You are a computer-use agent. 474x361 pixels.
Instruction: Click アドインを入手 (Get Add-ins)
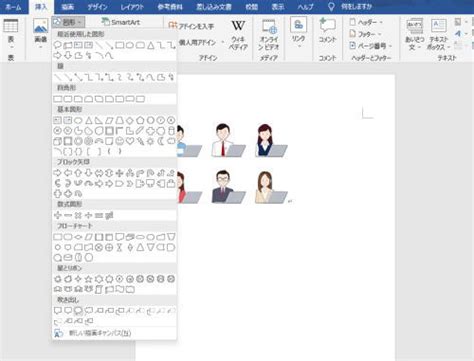click(x=192, y=26)
